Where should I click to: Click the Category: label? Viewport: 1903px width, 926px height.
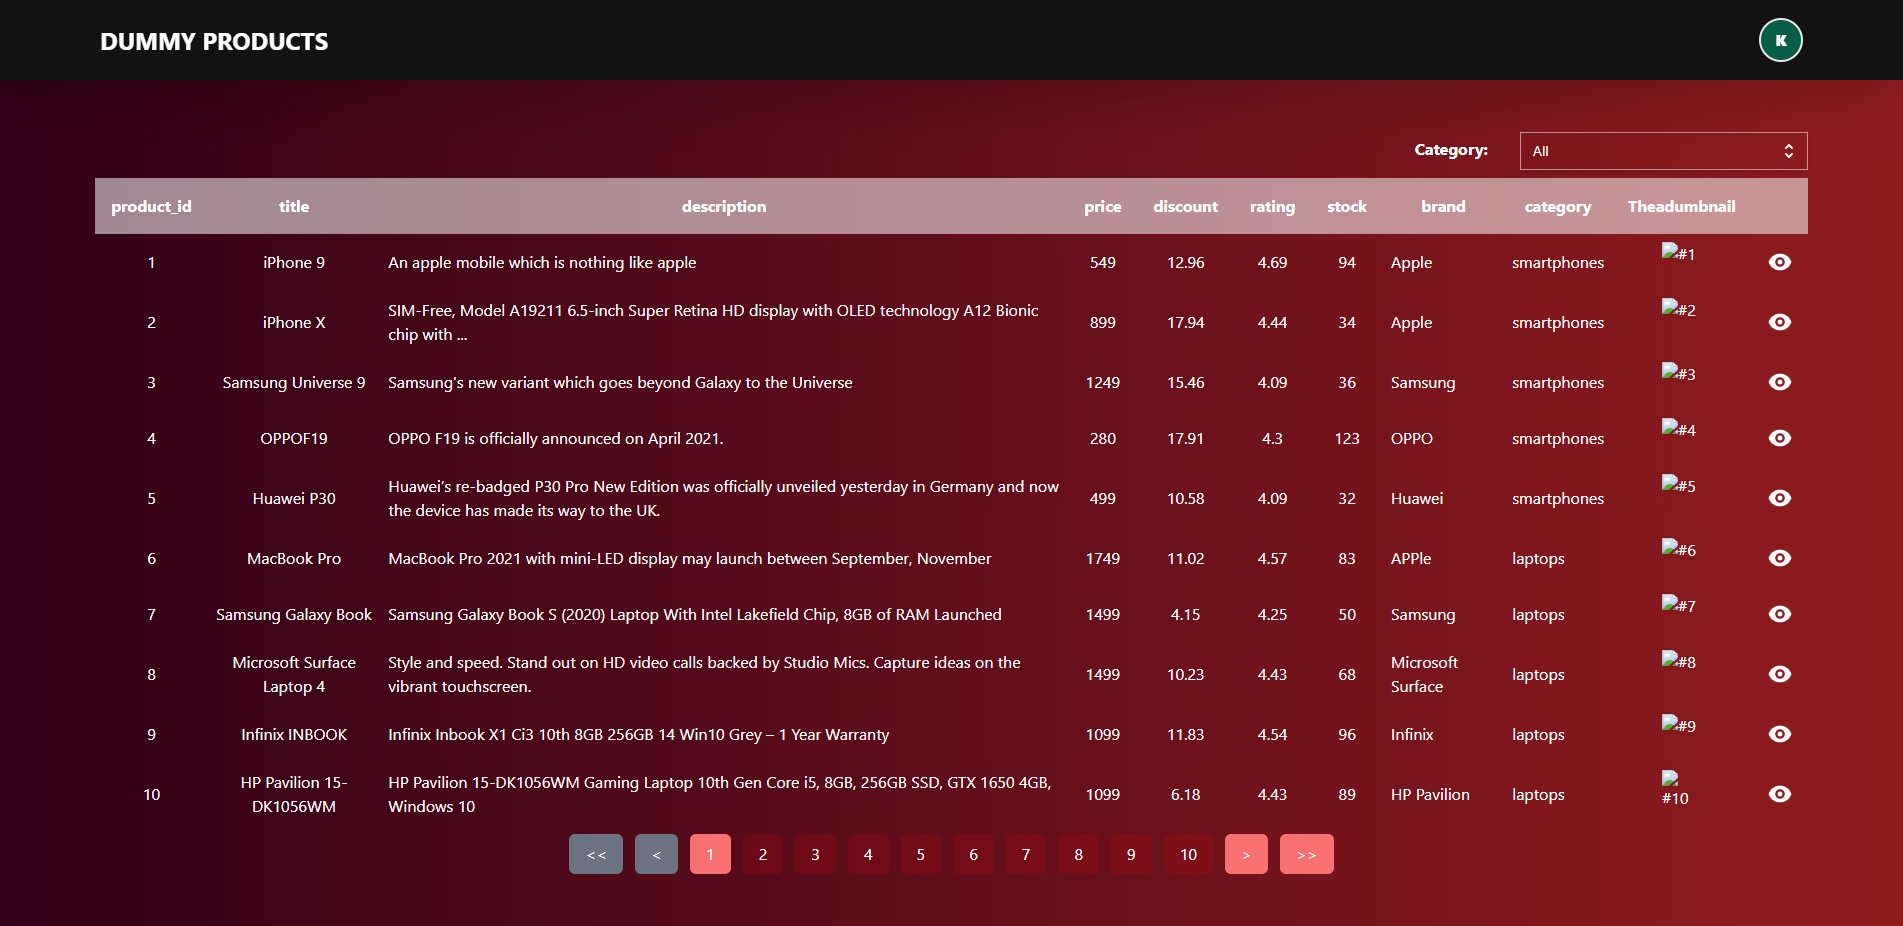coord(1451,150)
